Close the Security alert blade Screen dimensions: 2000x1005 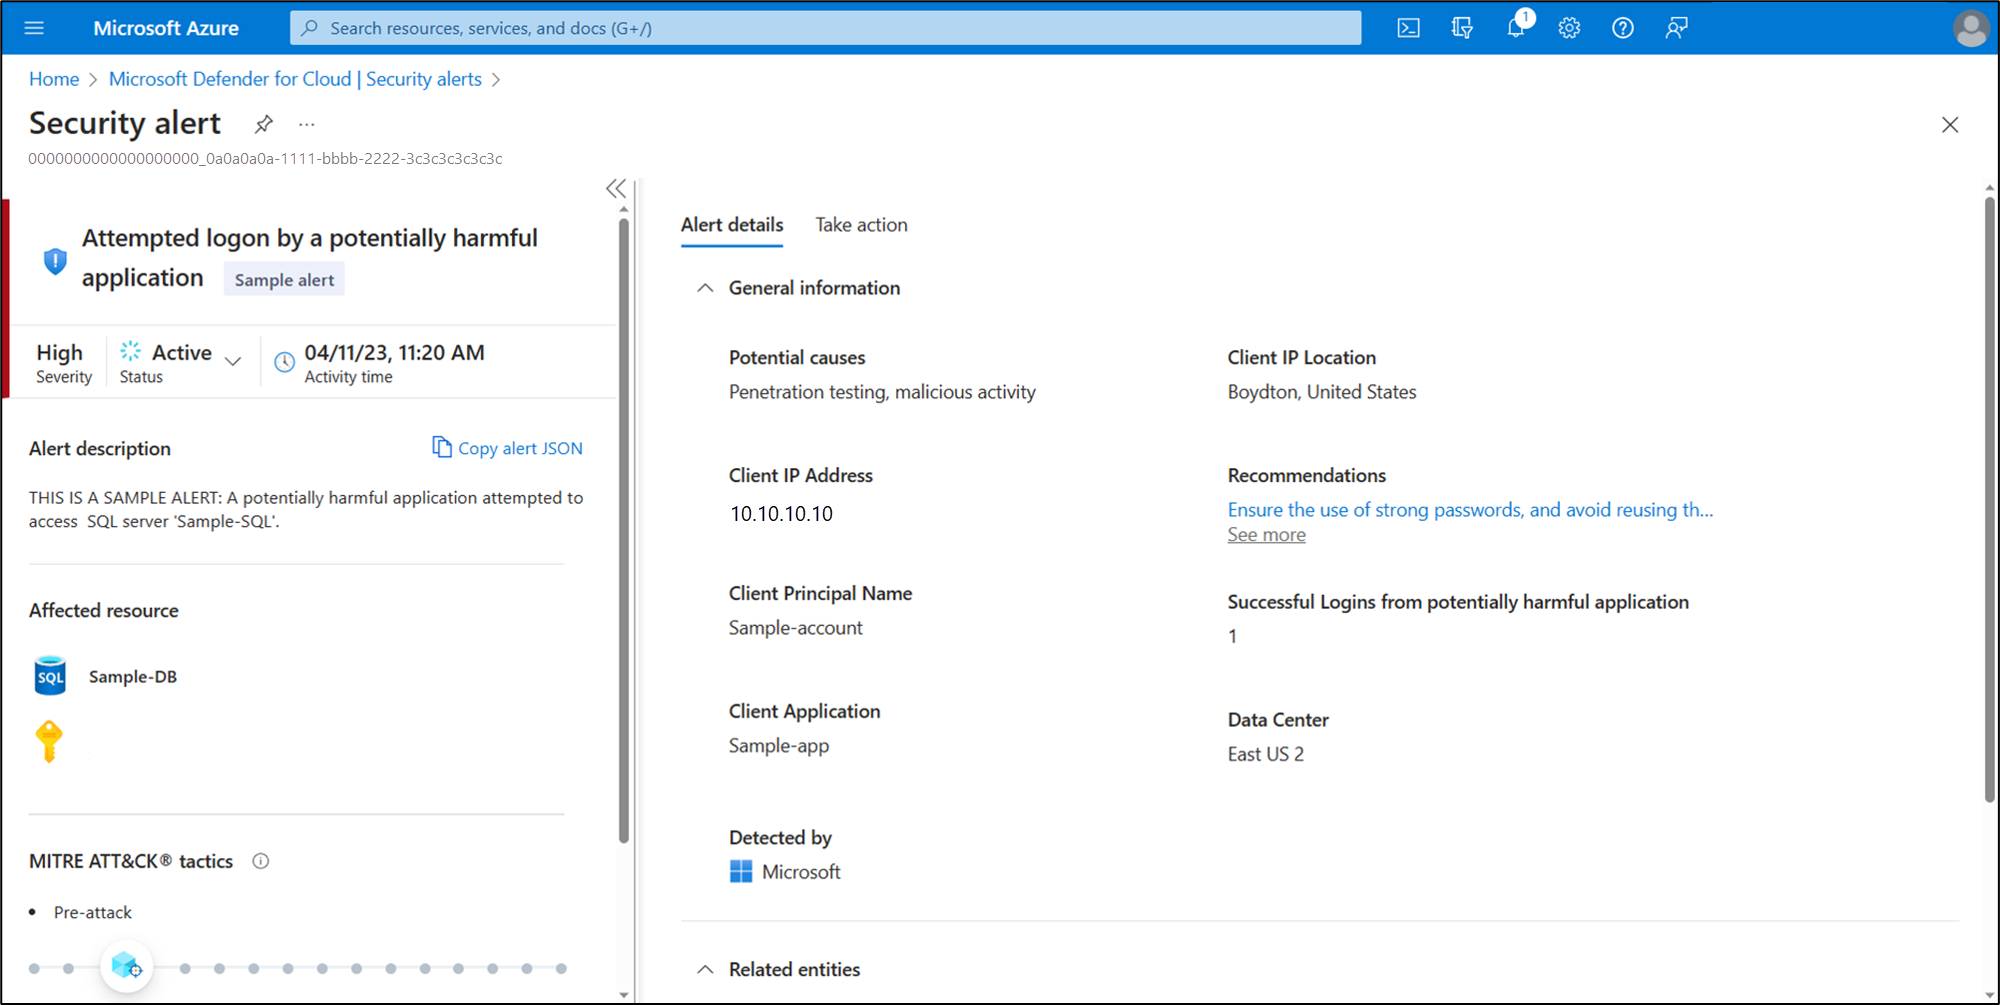coord(1950,125)
